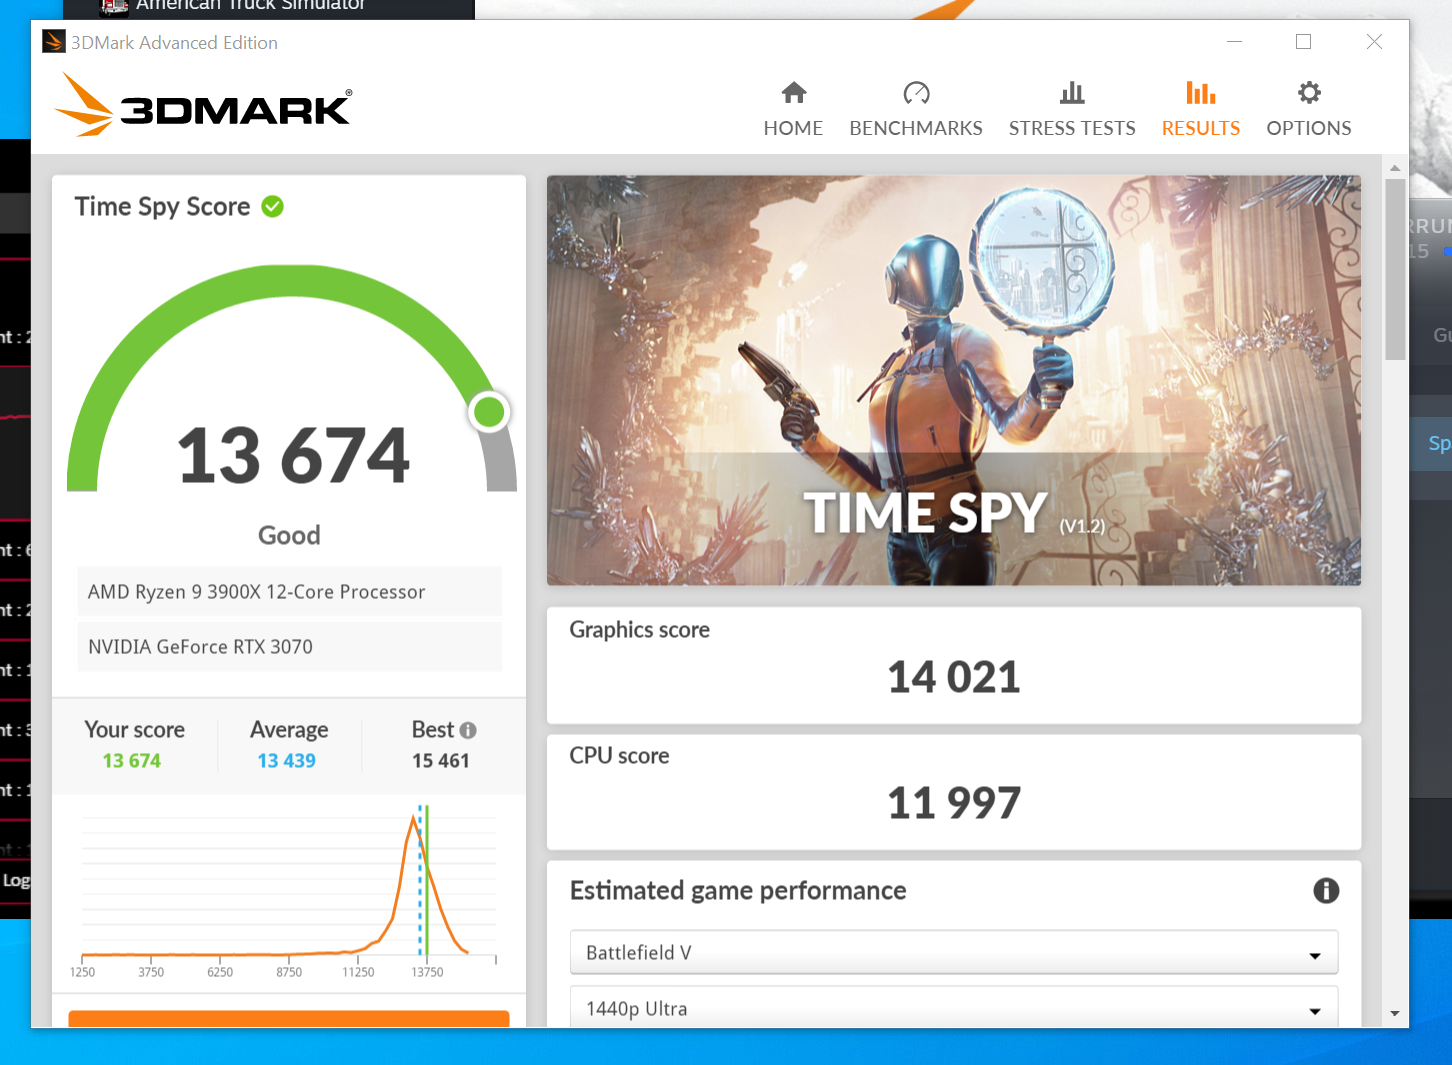Click the AMD Ryzen 9 3900X processor row
Screen dimensions: 1452x1065
tap(290, 592)
